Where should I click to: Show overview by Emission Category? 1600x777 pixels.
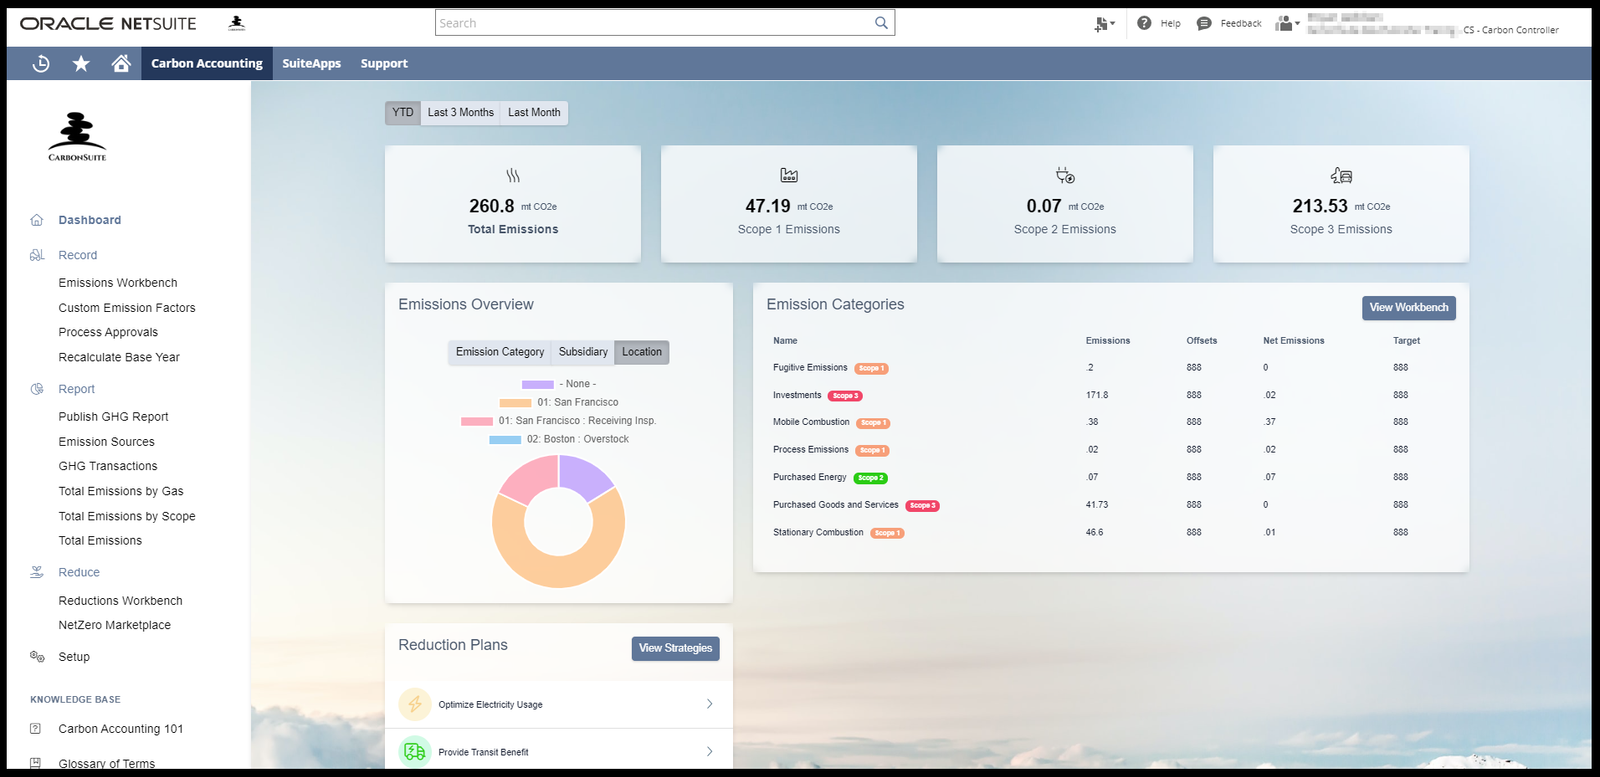pyautogui.click(x=500, y=352)
